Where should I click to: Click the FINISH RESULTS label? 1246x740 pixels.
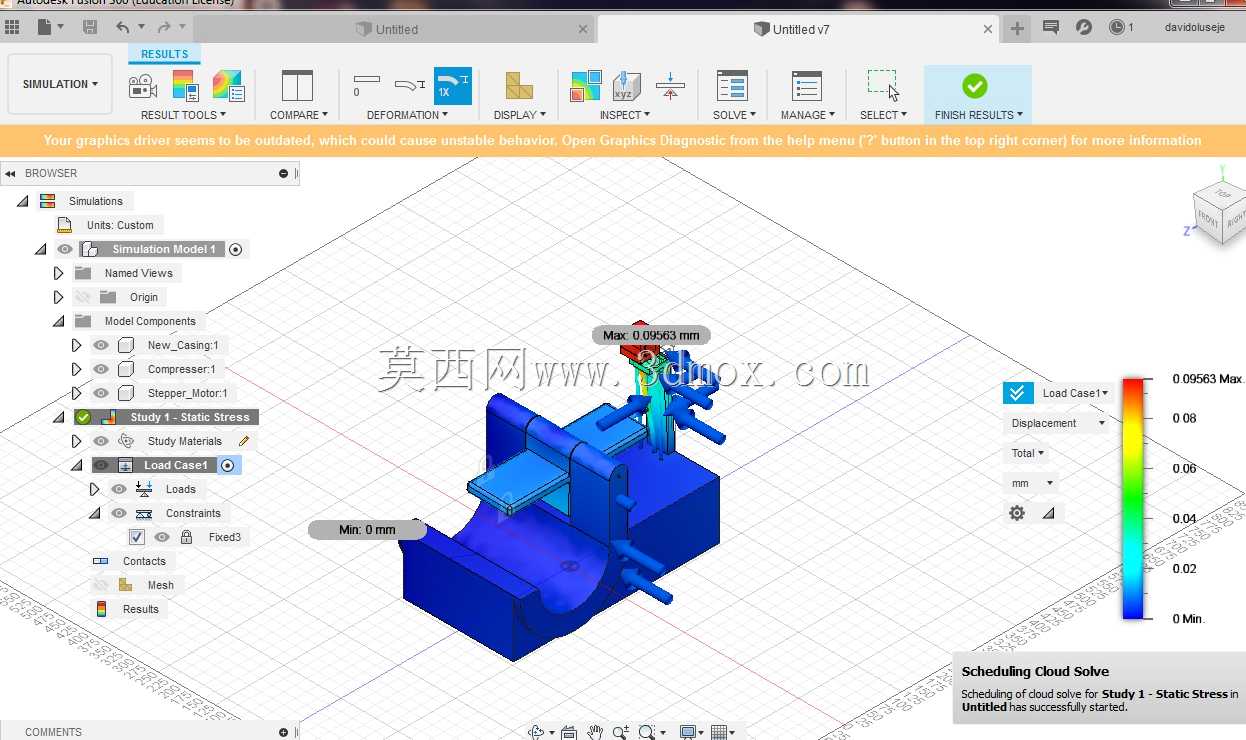[x=978, y=115]
